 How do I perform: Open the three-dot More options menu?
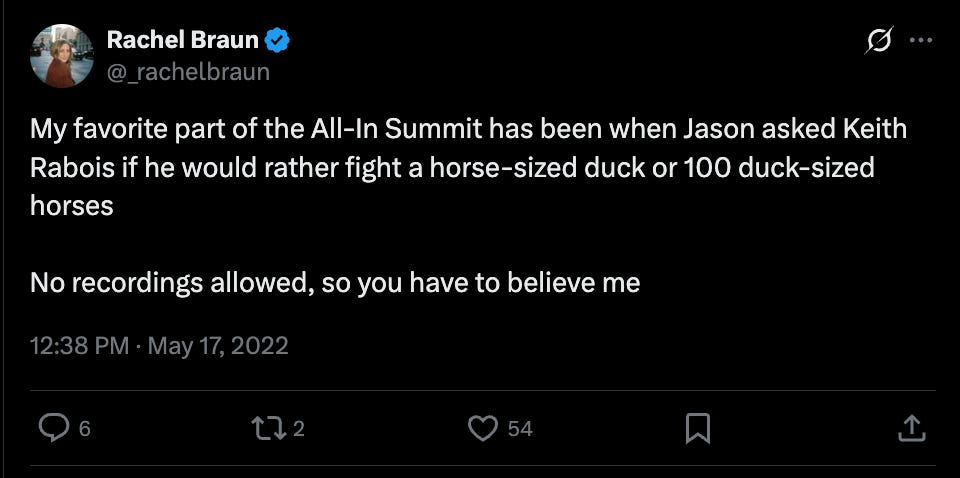[920, 42]
